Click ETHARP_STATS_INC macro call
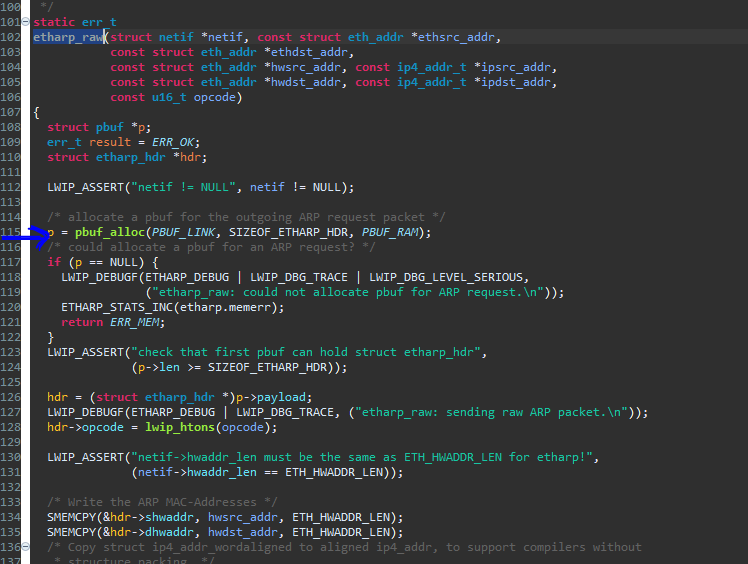Screen dimensions: 748x564 pyautogui.click(x=117, y=307)
